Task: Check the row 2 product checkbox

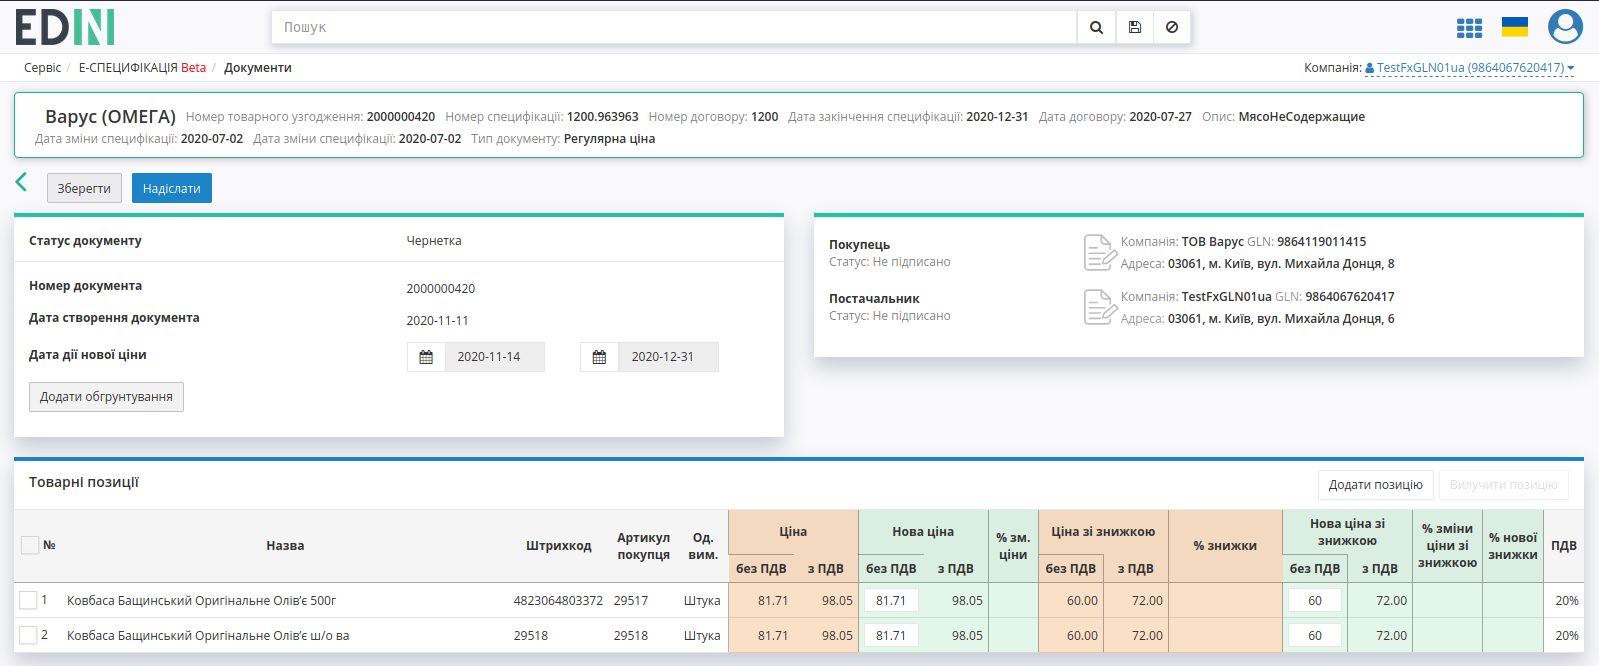Action: point(28,635)
